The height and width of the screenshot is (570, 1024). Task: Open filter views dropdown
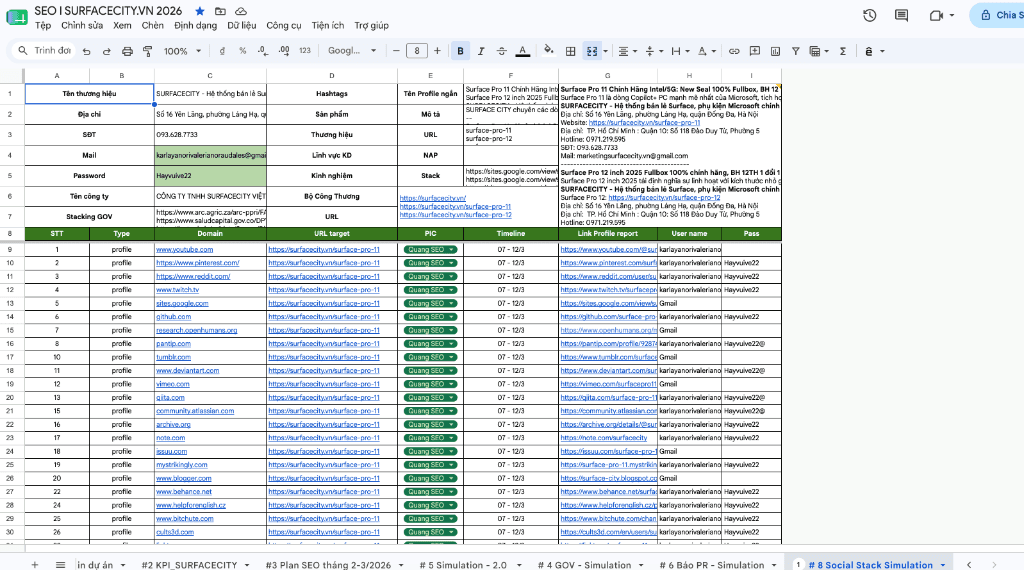pyautogui.click(x=819, y=51)
